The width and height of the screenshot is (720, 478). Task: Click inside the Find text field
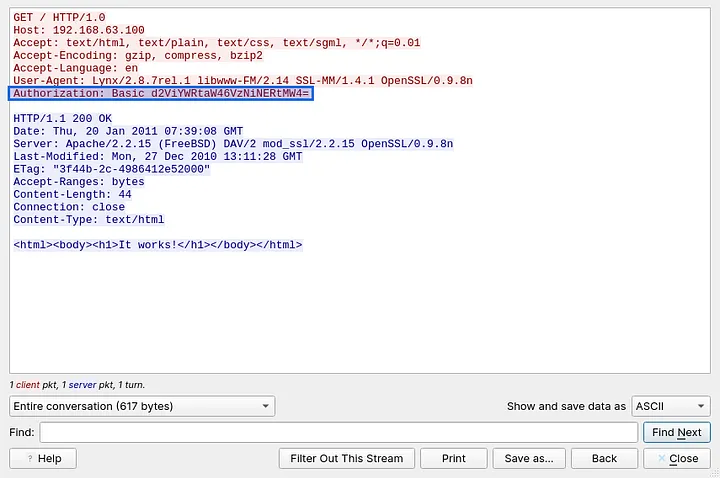tap(338, 433)
